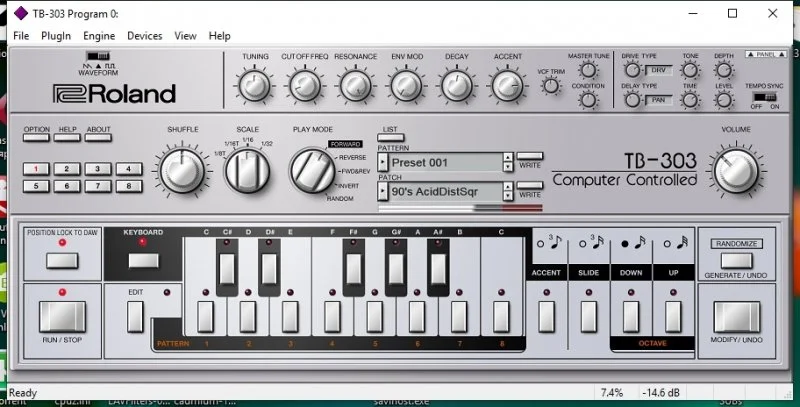The width and height of the screenshot is (800, 407).
Task: Click the pattern 8 high C key button
Action: click(501, 317)
